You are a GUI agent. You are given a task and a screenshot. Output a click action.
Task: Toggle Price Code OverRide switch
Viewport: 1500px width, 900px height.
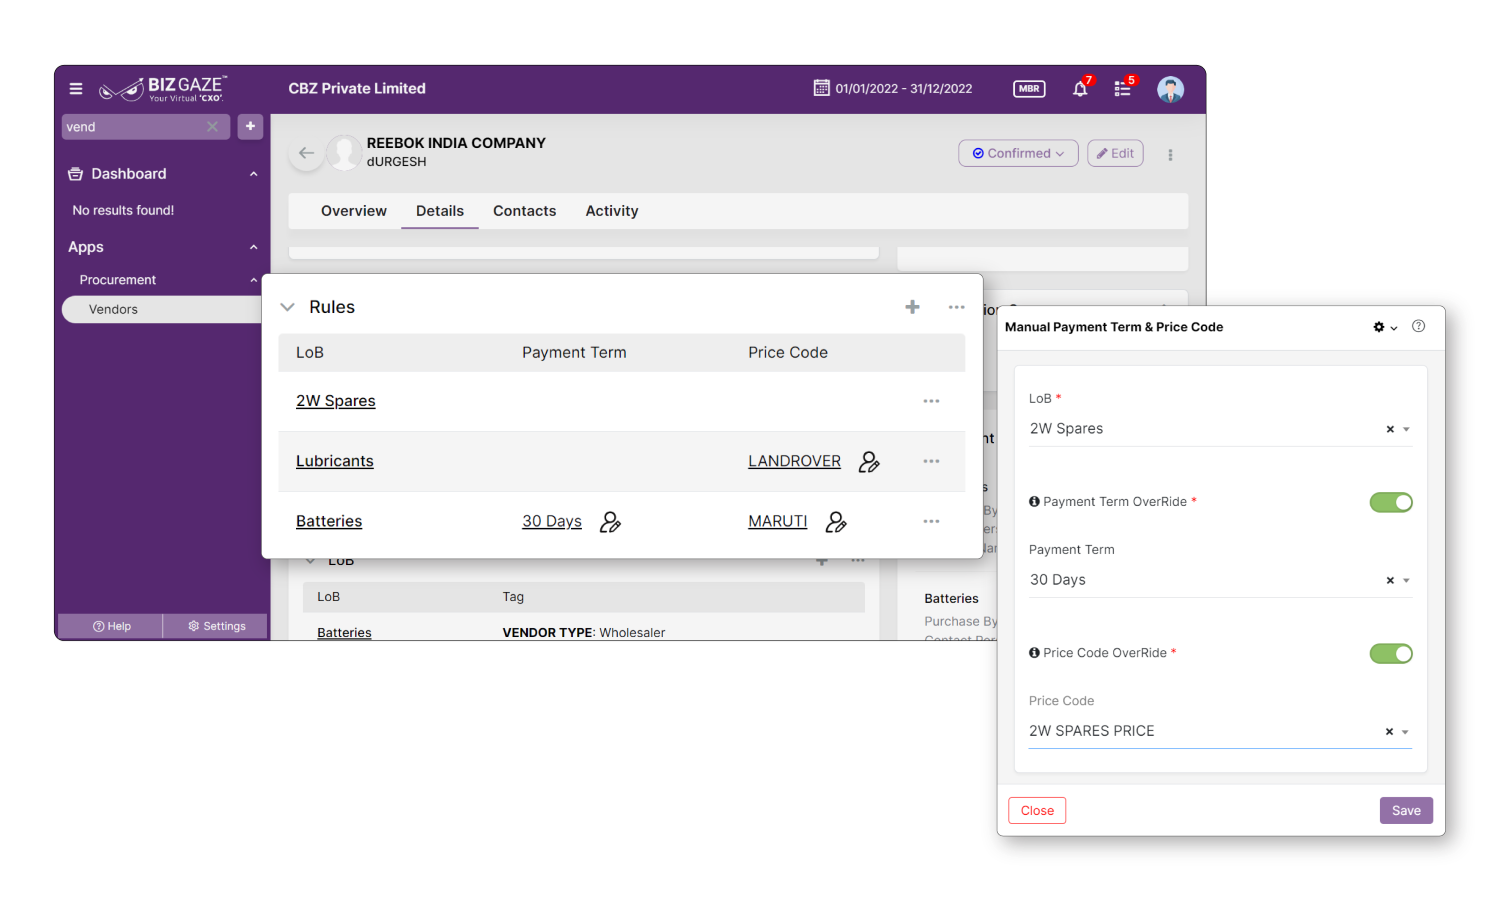click(x=1391, y=654)
